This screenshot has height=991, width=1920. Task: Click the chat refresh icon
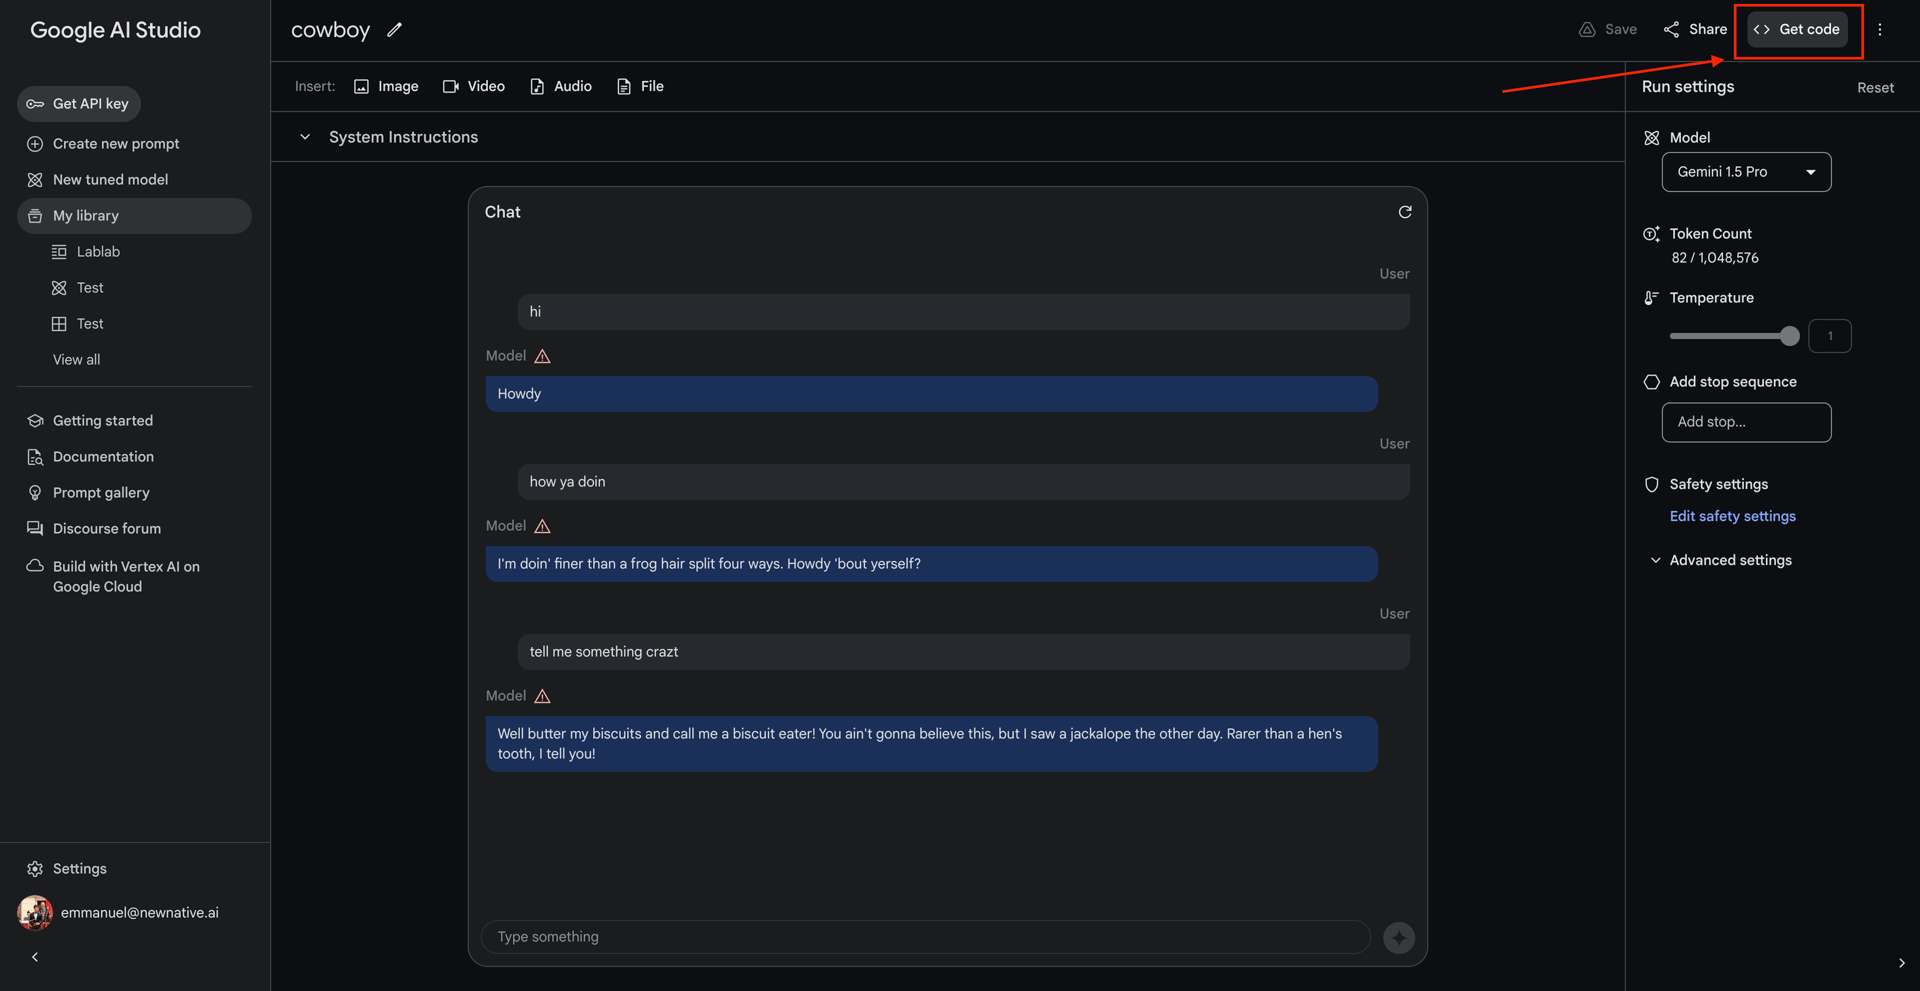click(1405, 212)
